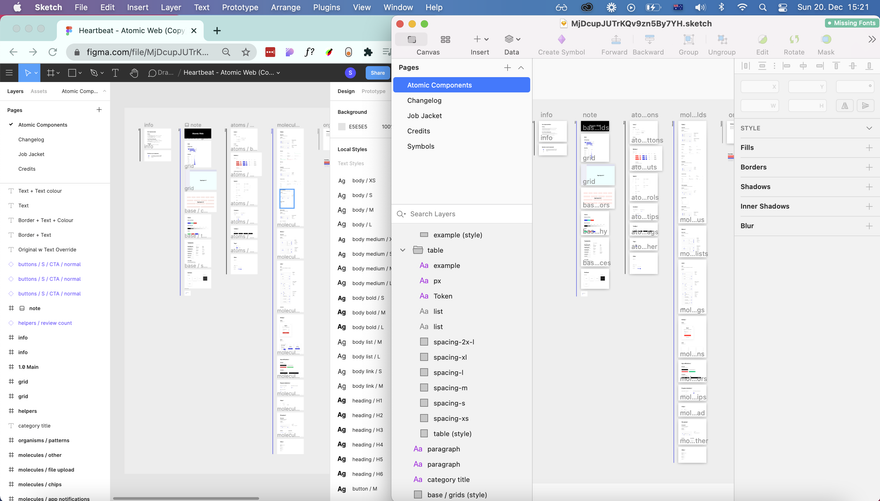Add a new page in Sketch Pages panel
The image size is (880, 501).
coord(507,67)
